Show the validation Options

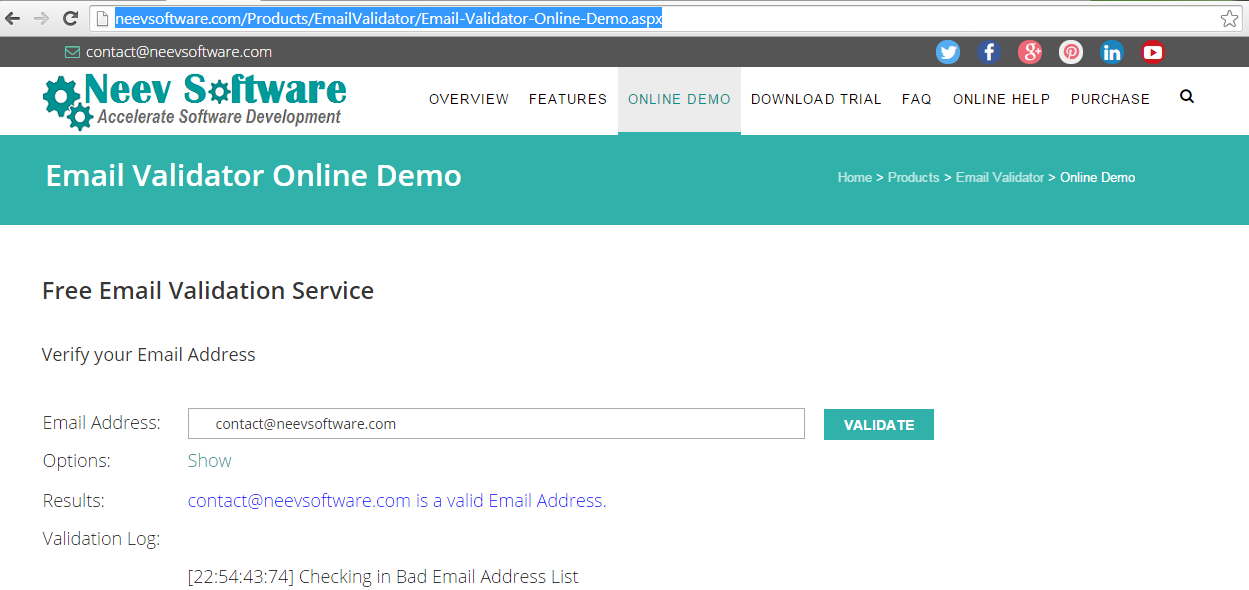[209, 461]
